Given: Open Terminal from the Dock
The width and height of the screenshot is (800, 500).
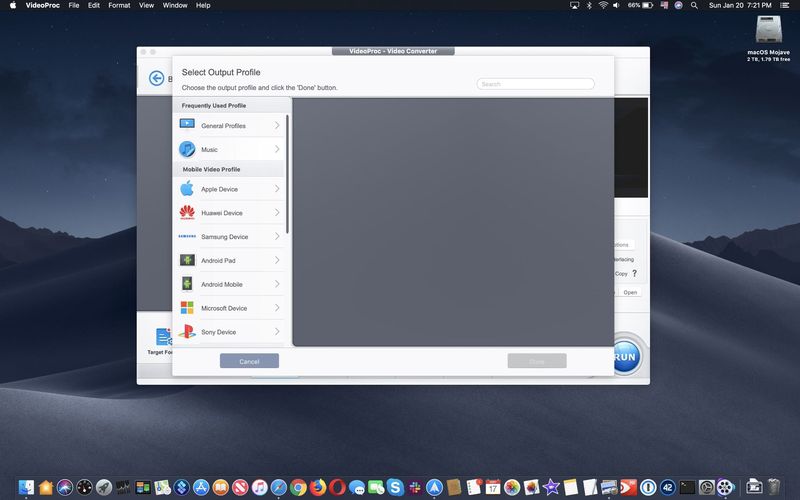Looking at the screenshot, I should coord(687,487).
